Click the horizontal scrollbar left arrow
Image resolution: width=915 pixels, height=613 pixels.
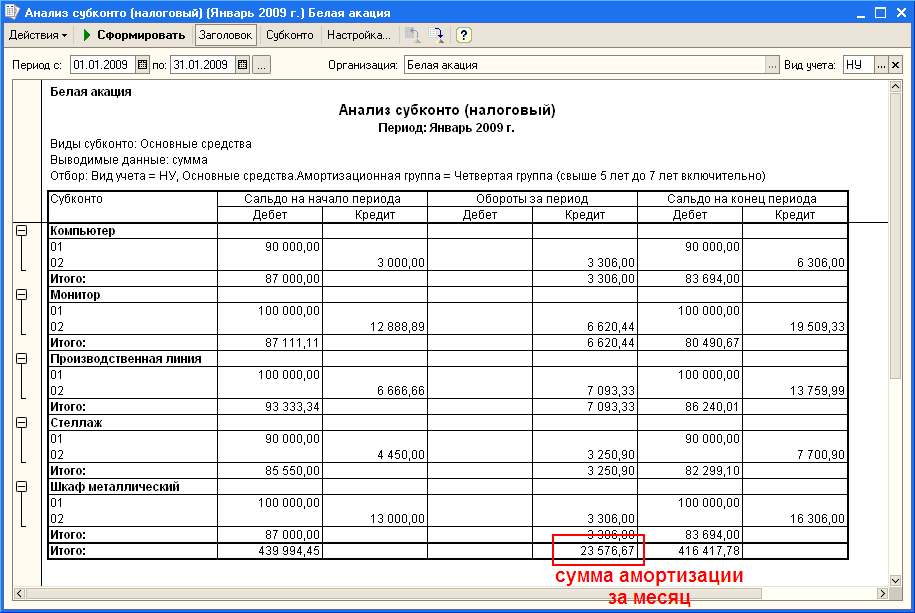(19, 593)
